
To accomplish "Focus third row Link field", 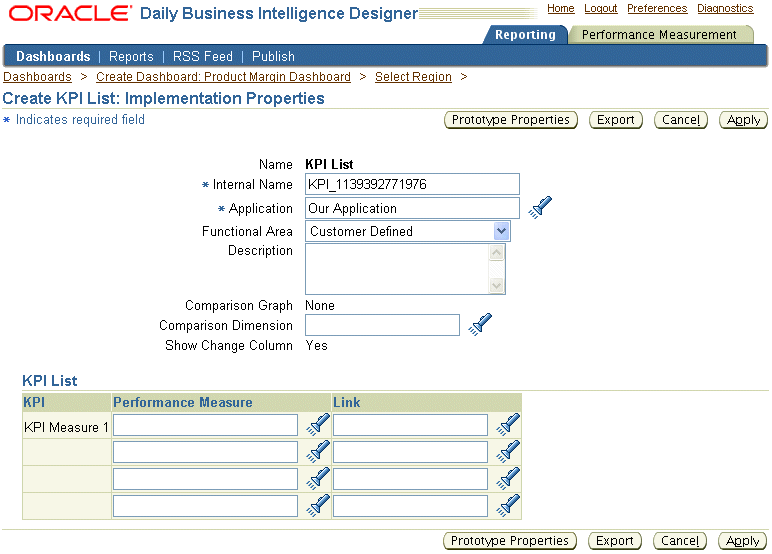I will [410, 479].
